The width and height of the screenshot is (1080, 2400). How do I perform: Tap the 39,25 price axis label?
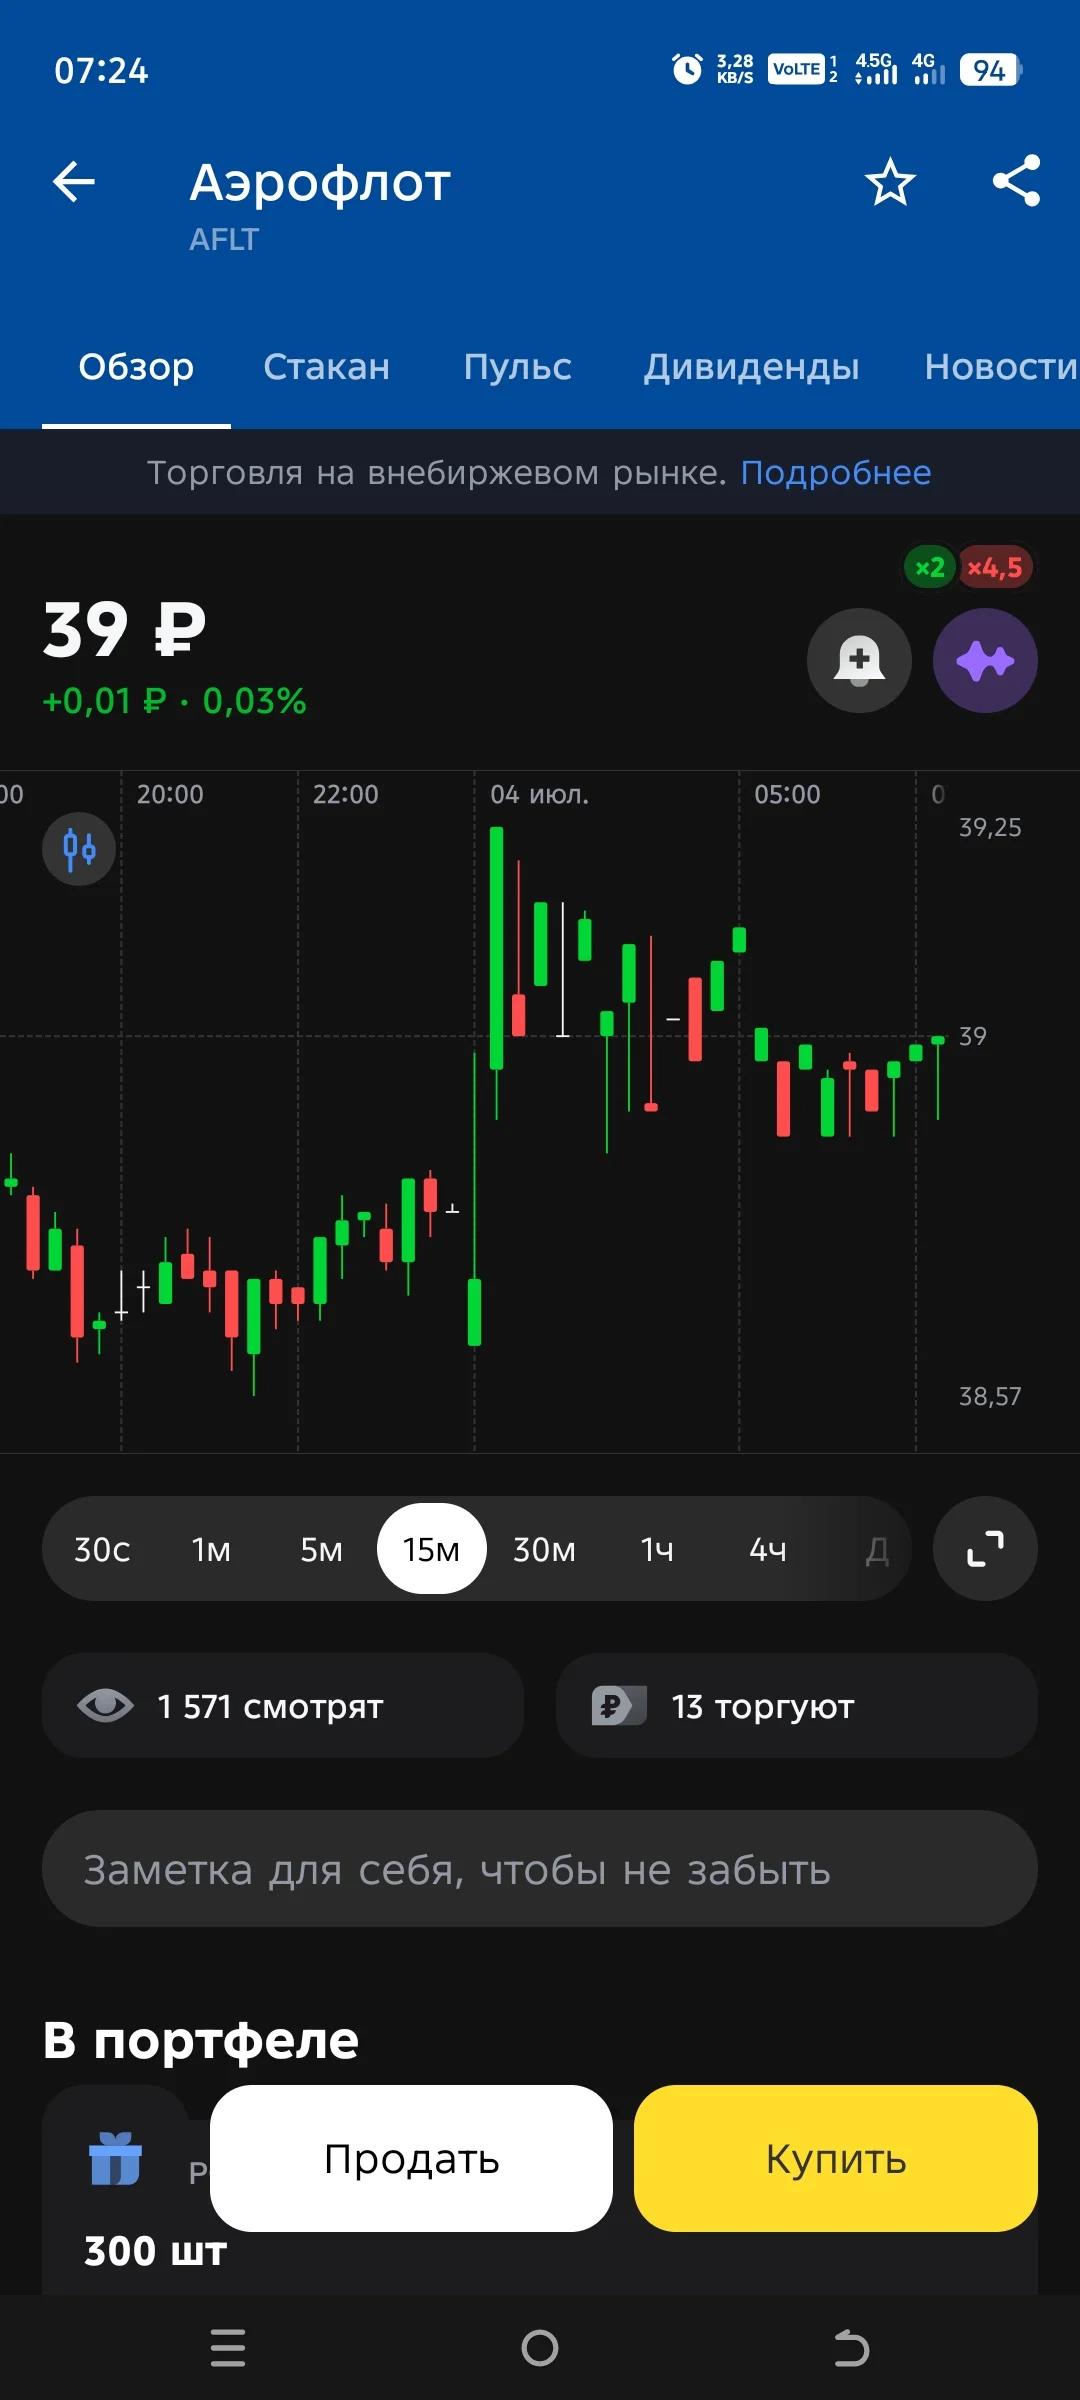tap(990, 827)
